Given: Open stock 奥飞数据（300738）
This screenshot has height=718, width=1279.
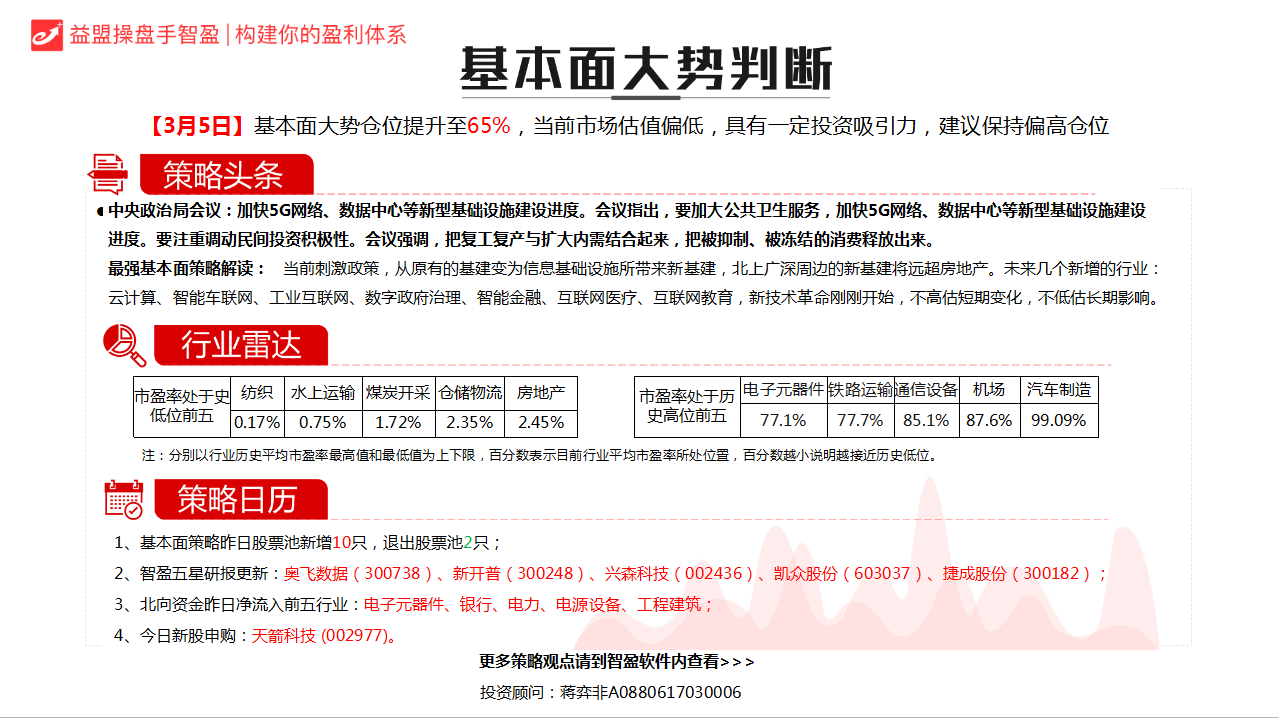Looking at the screenshot, I should 360,573.
